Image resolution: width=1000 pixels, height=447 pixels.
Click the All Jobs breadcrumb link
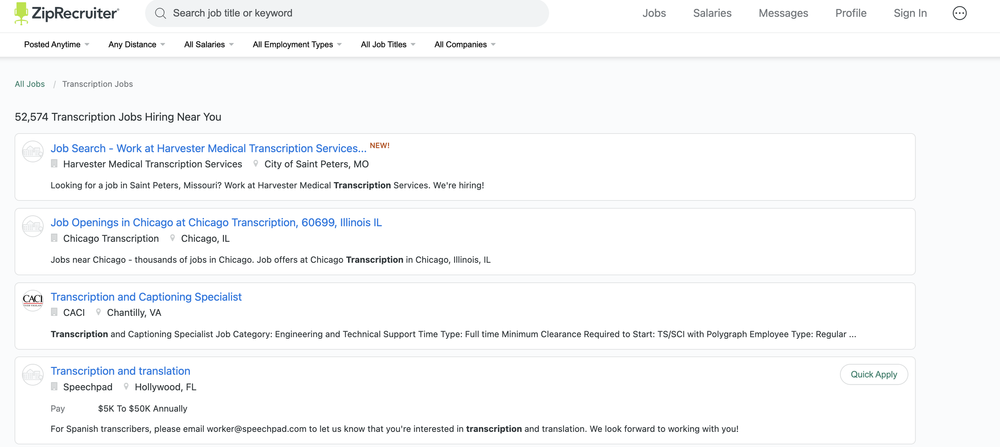point(30,84)
